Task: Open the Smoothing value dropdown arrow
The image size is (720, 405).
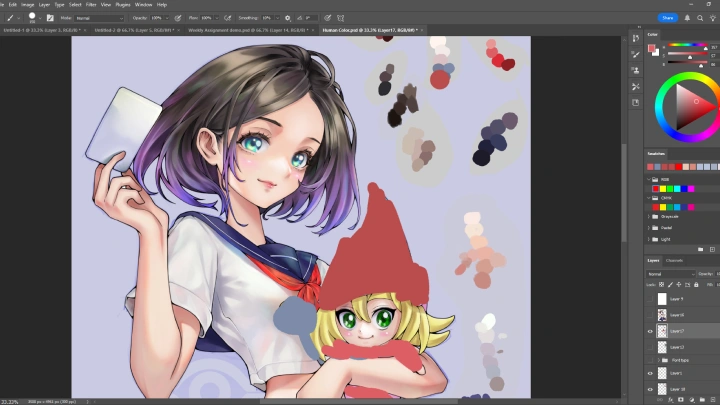Action: (x=277, y=18)
